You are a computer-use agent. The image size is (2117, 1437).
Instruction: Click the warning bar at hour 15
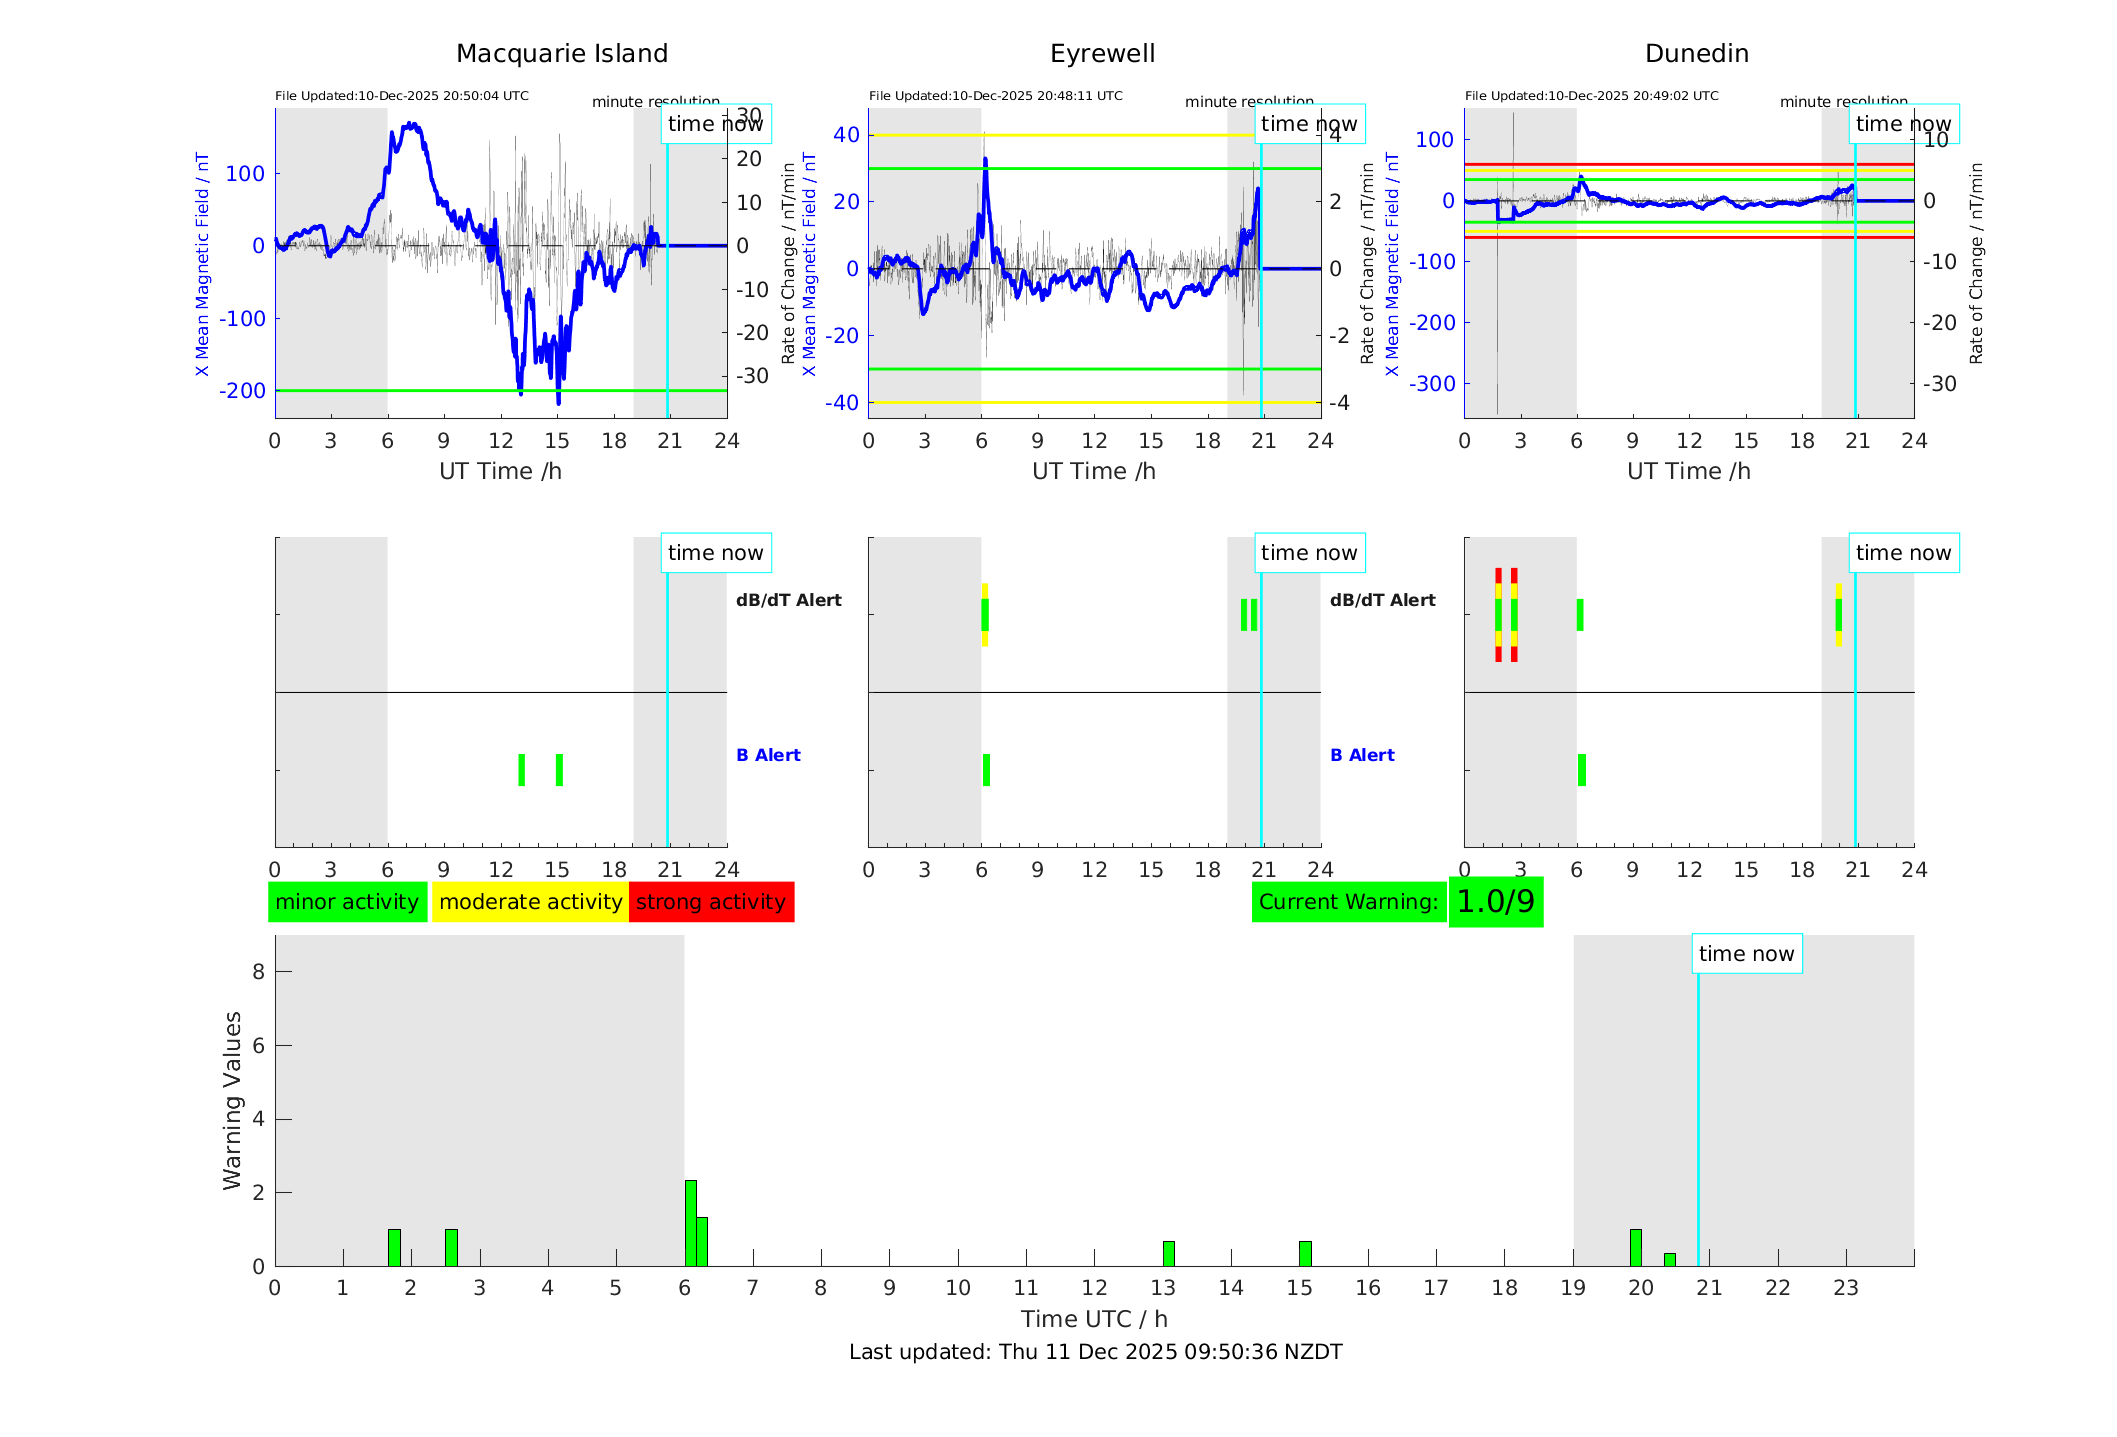tap(1305, 1253)
